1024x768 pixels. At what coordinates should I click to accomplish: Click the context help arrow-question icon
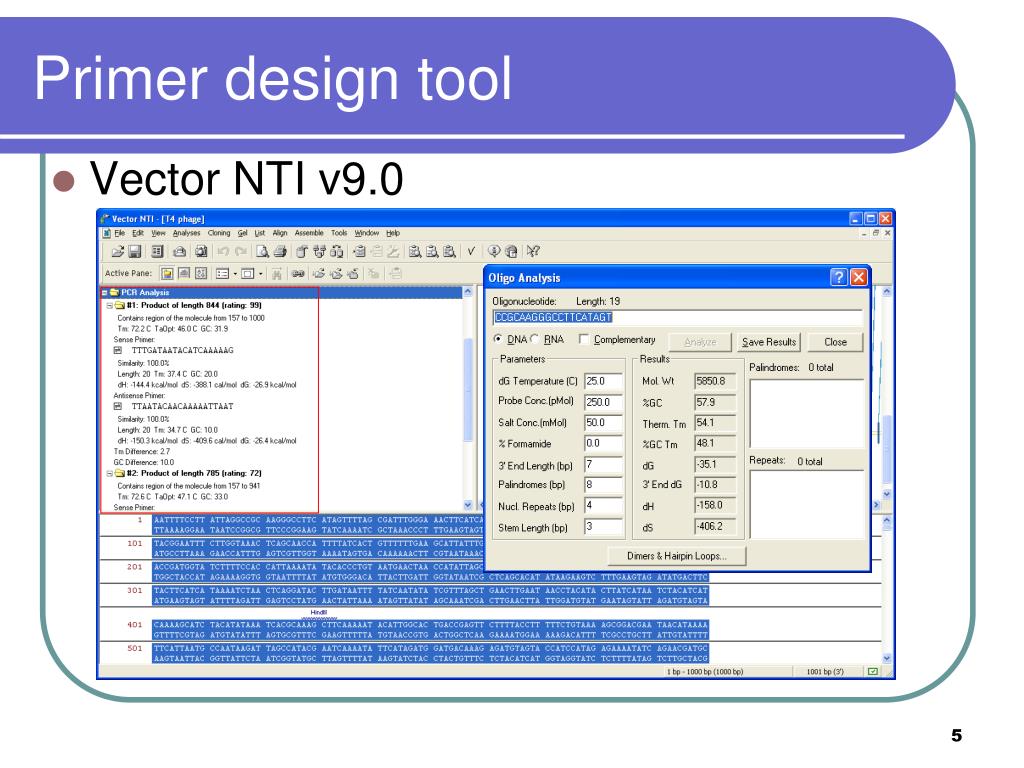point(533,251)
